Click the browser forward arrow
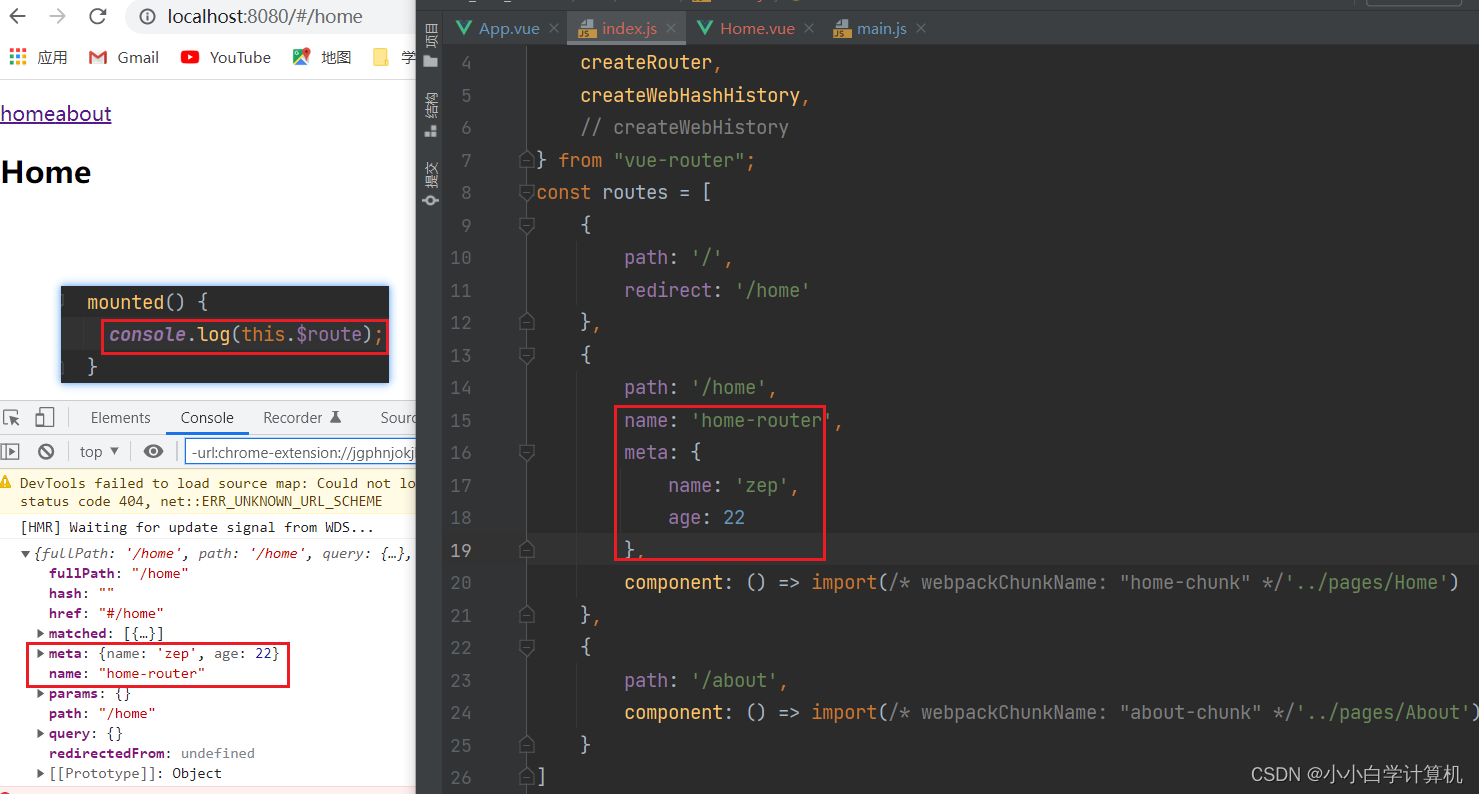This screenshot has height=794, width=1479. 59,16
